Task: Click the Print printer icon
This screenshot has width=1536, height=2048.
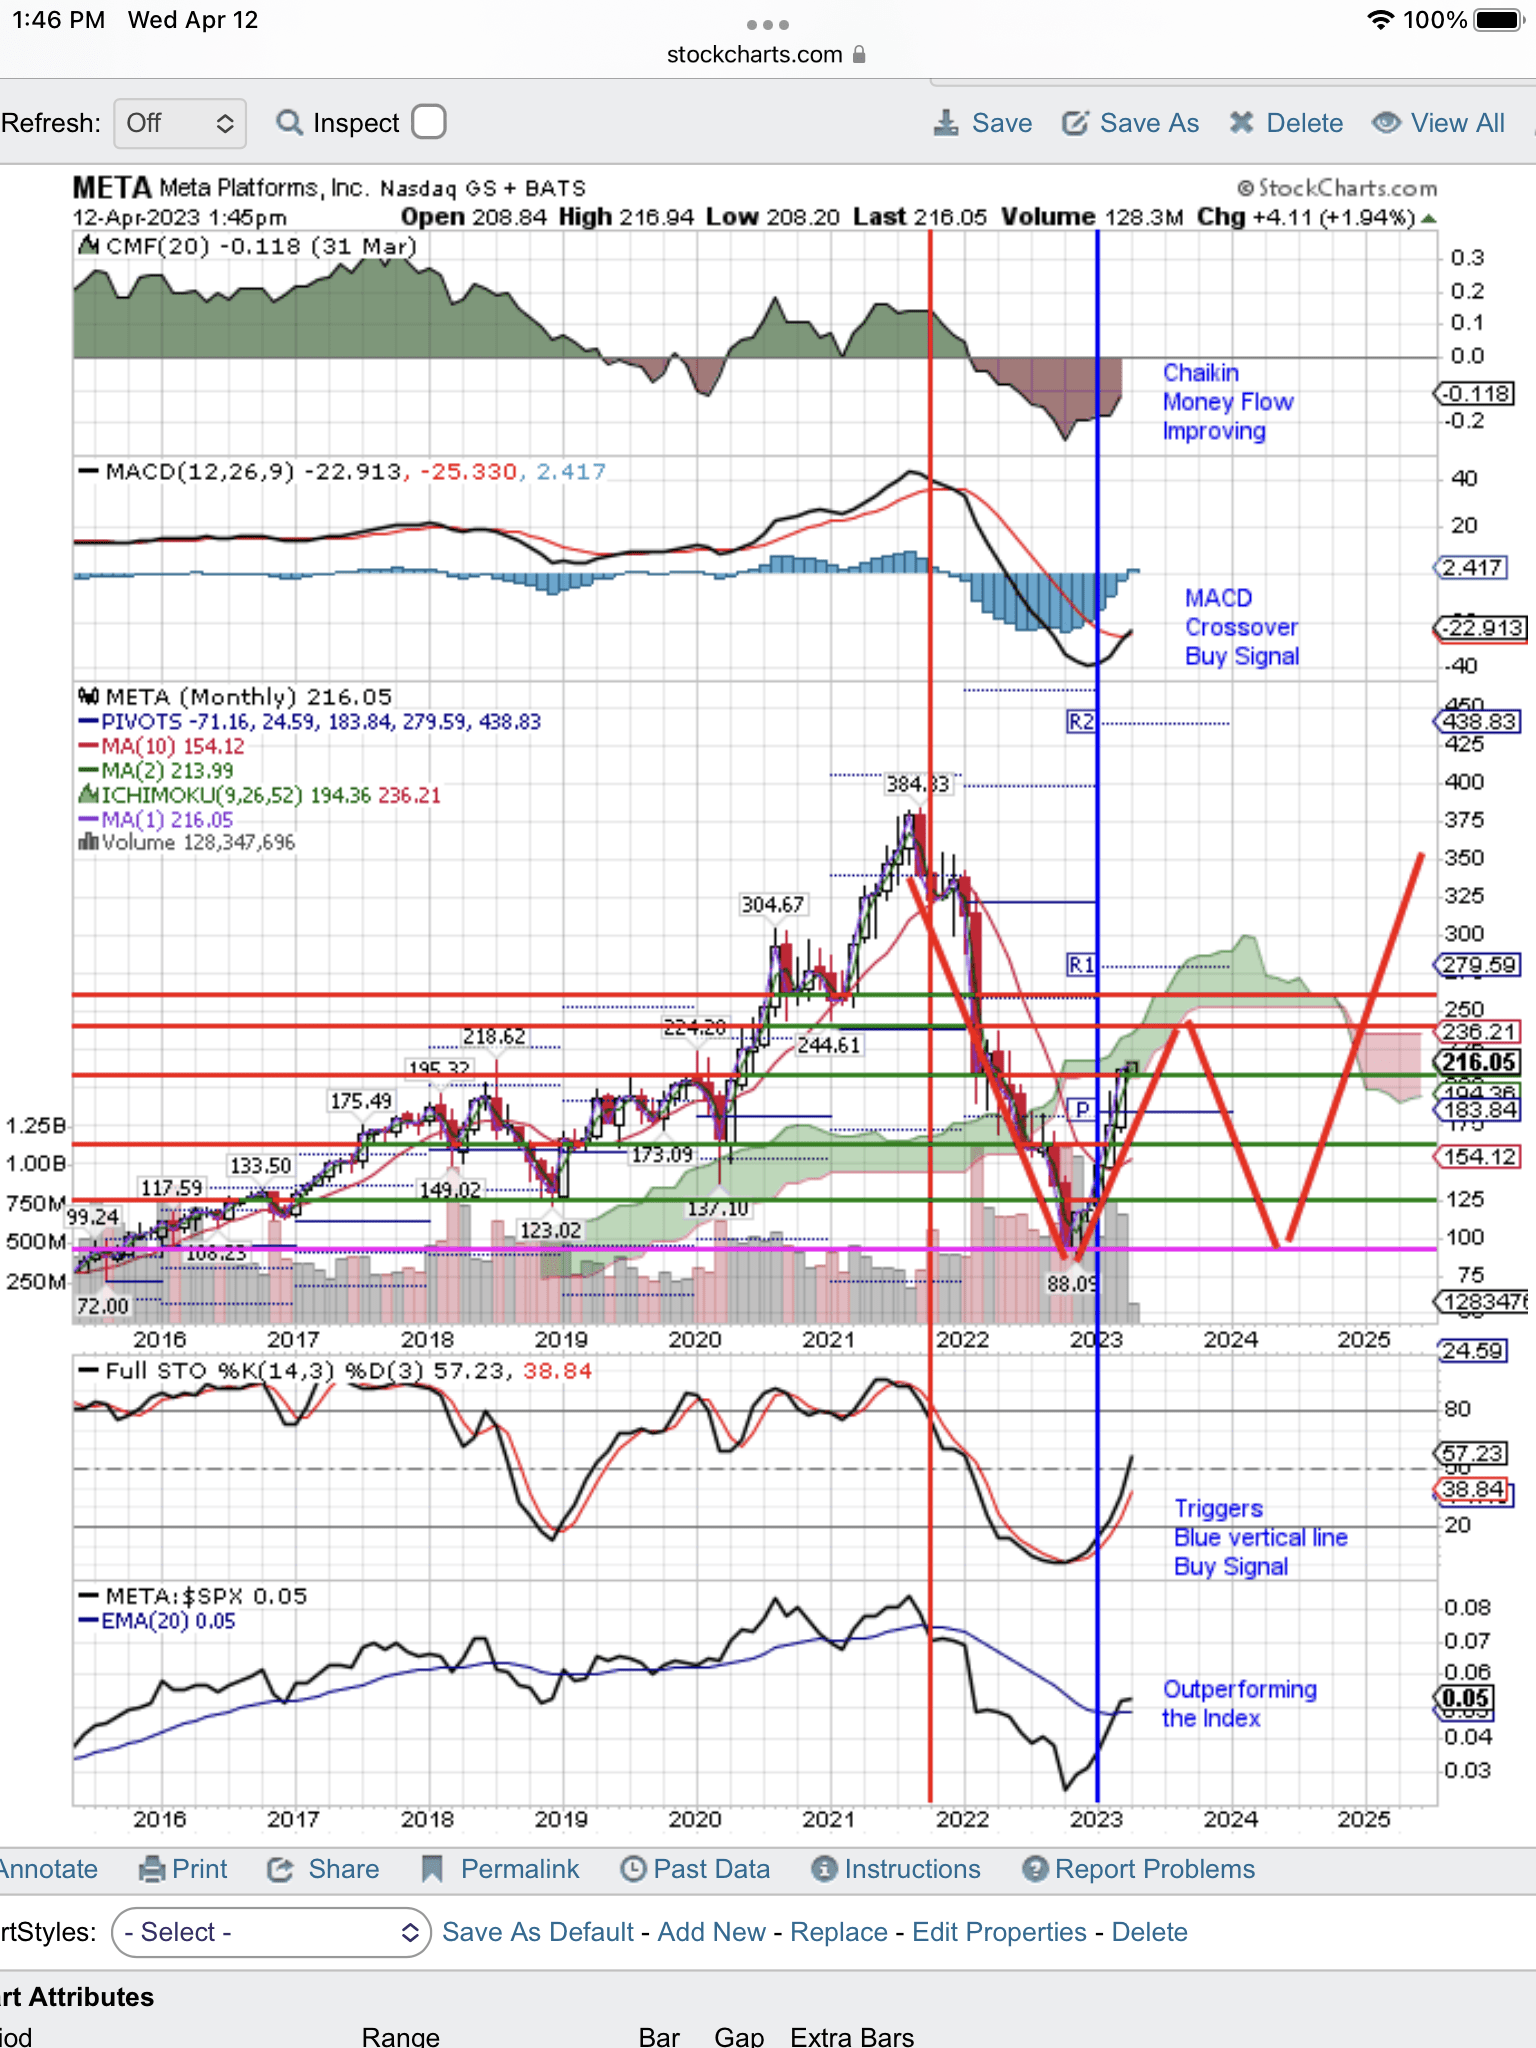Action: point(152,1869)
